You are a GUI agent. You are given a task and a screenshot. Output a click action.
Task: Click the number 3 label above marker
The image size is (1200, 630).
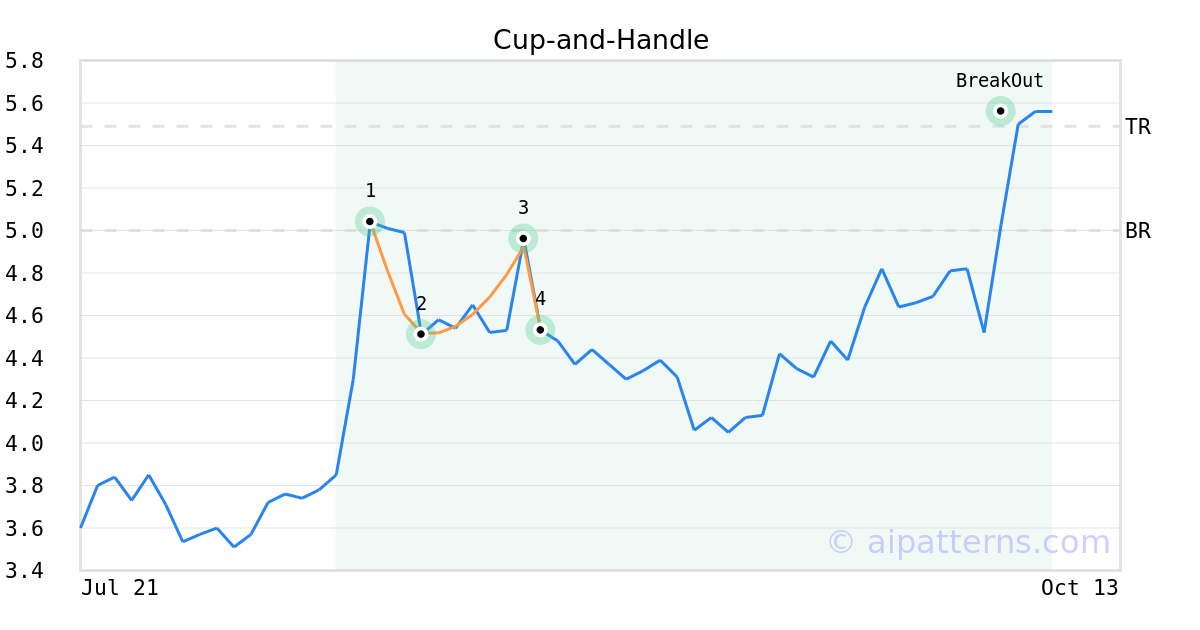(523, 208)
